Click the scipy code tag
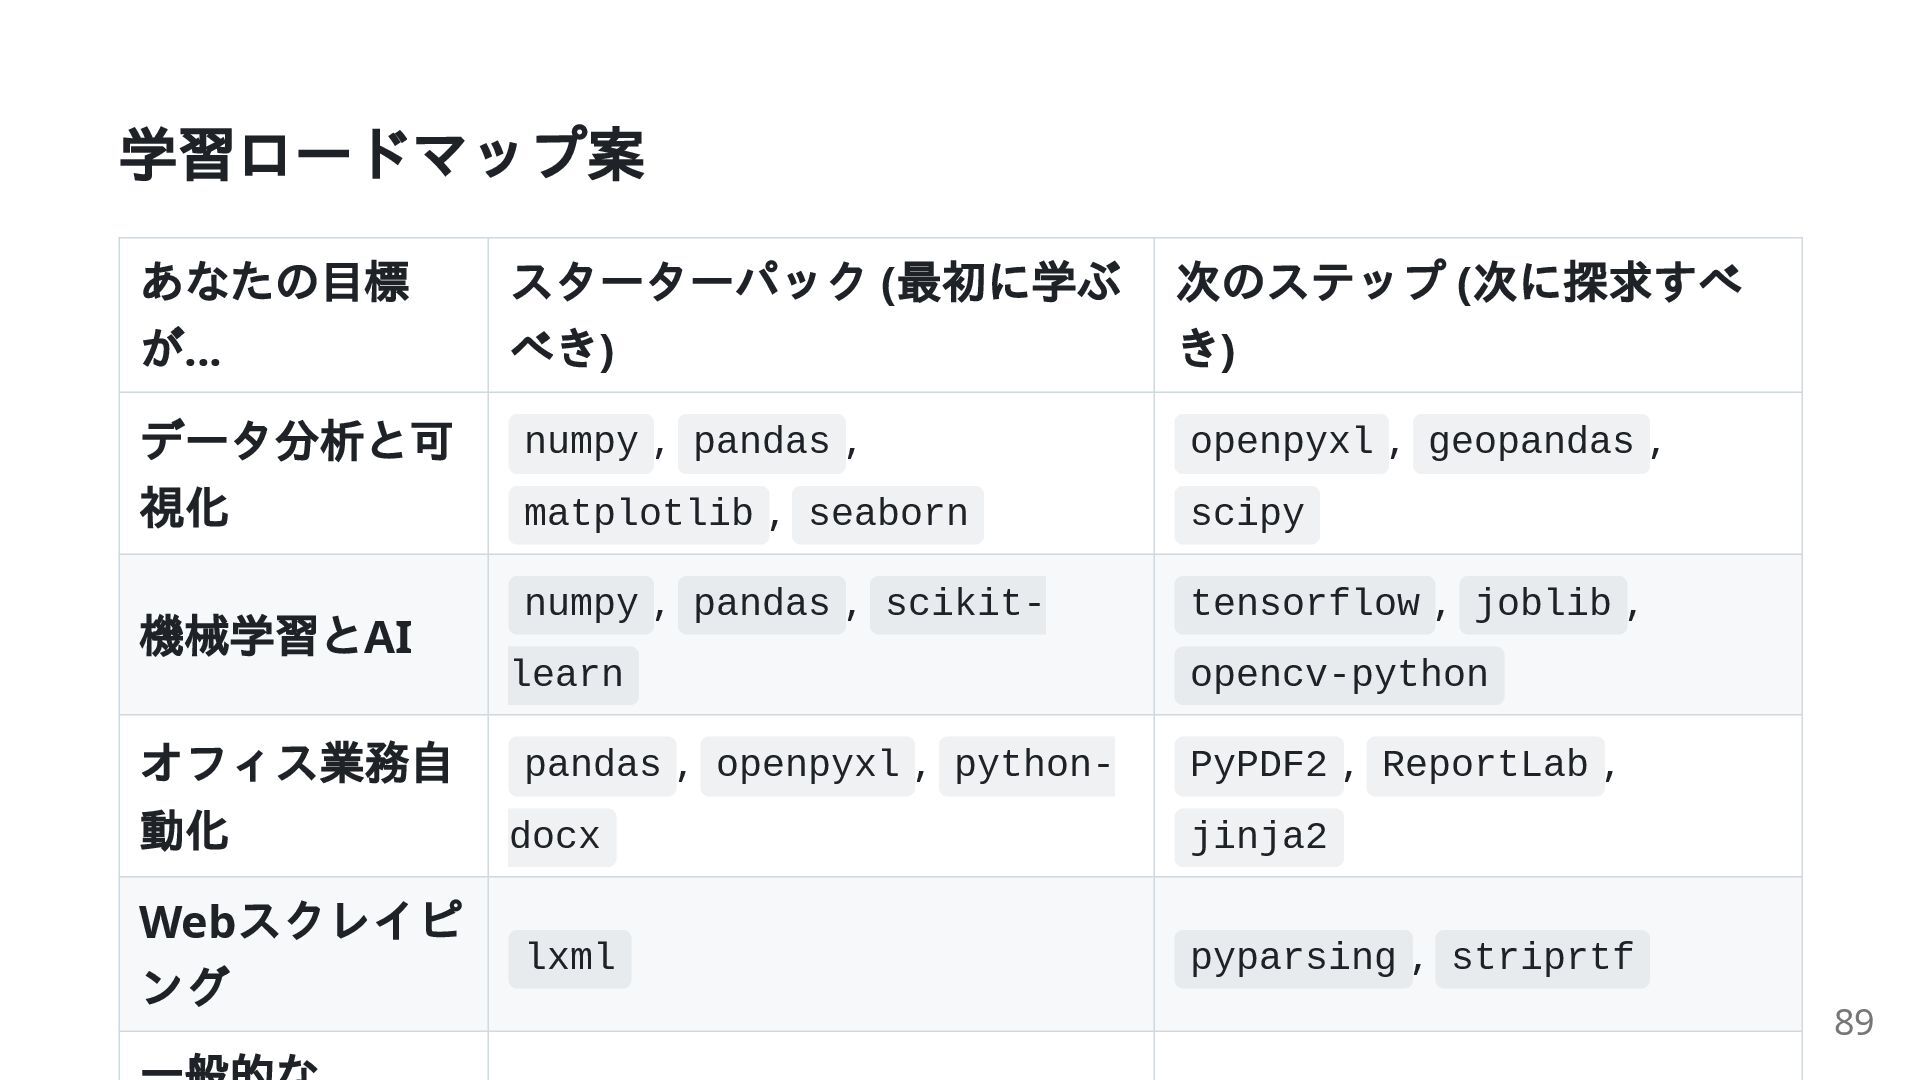 pyautogui.click(x=1246, y=515)
